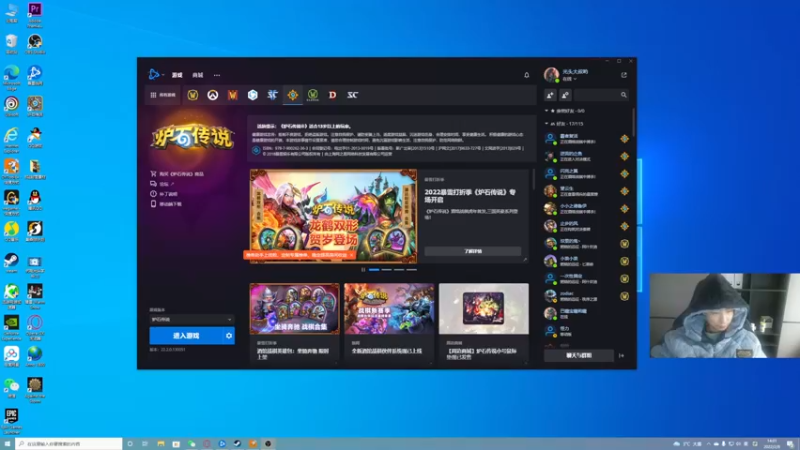Open the 龙鹤双形 banner image
The height and width of the screenshot is (450, 800).
tap(333, 216)
